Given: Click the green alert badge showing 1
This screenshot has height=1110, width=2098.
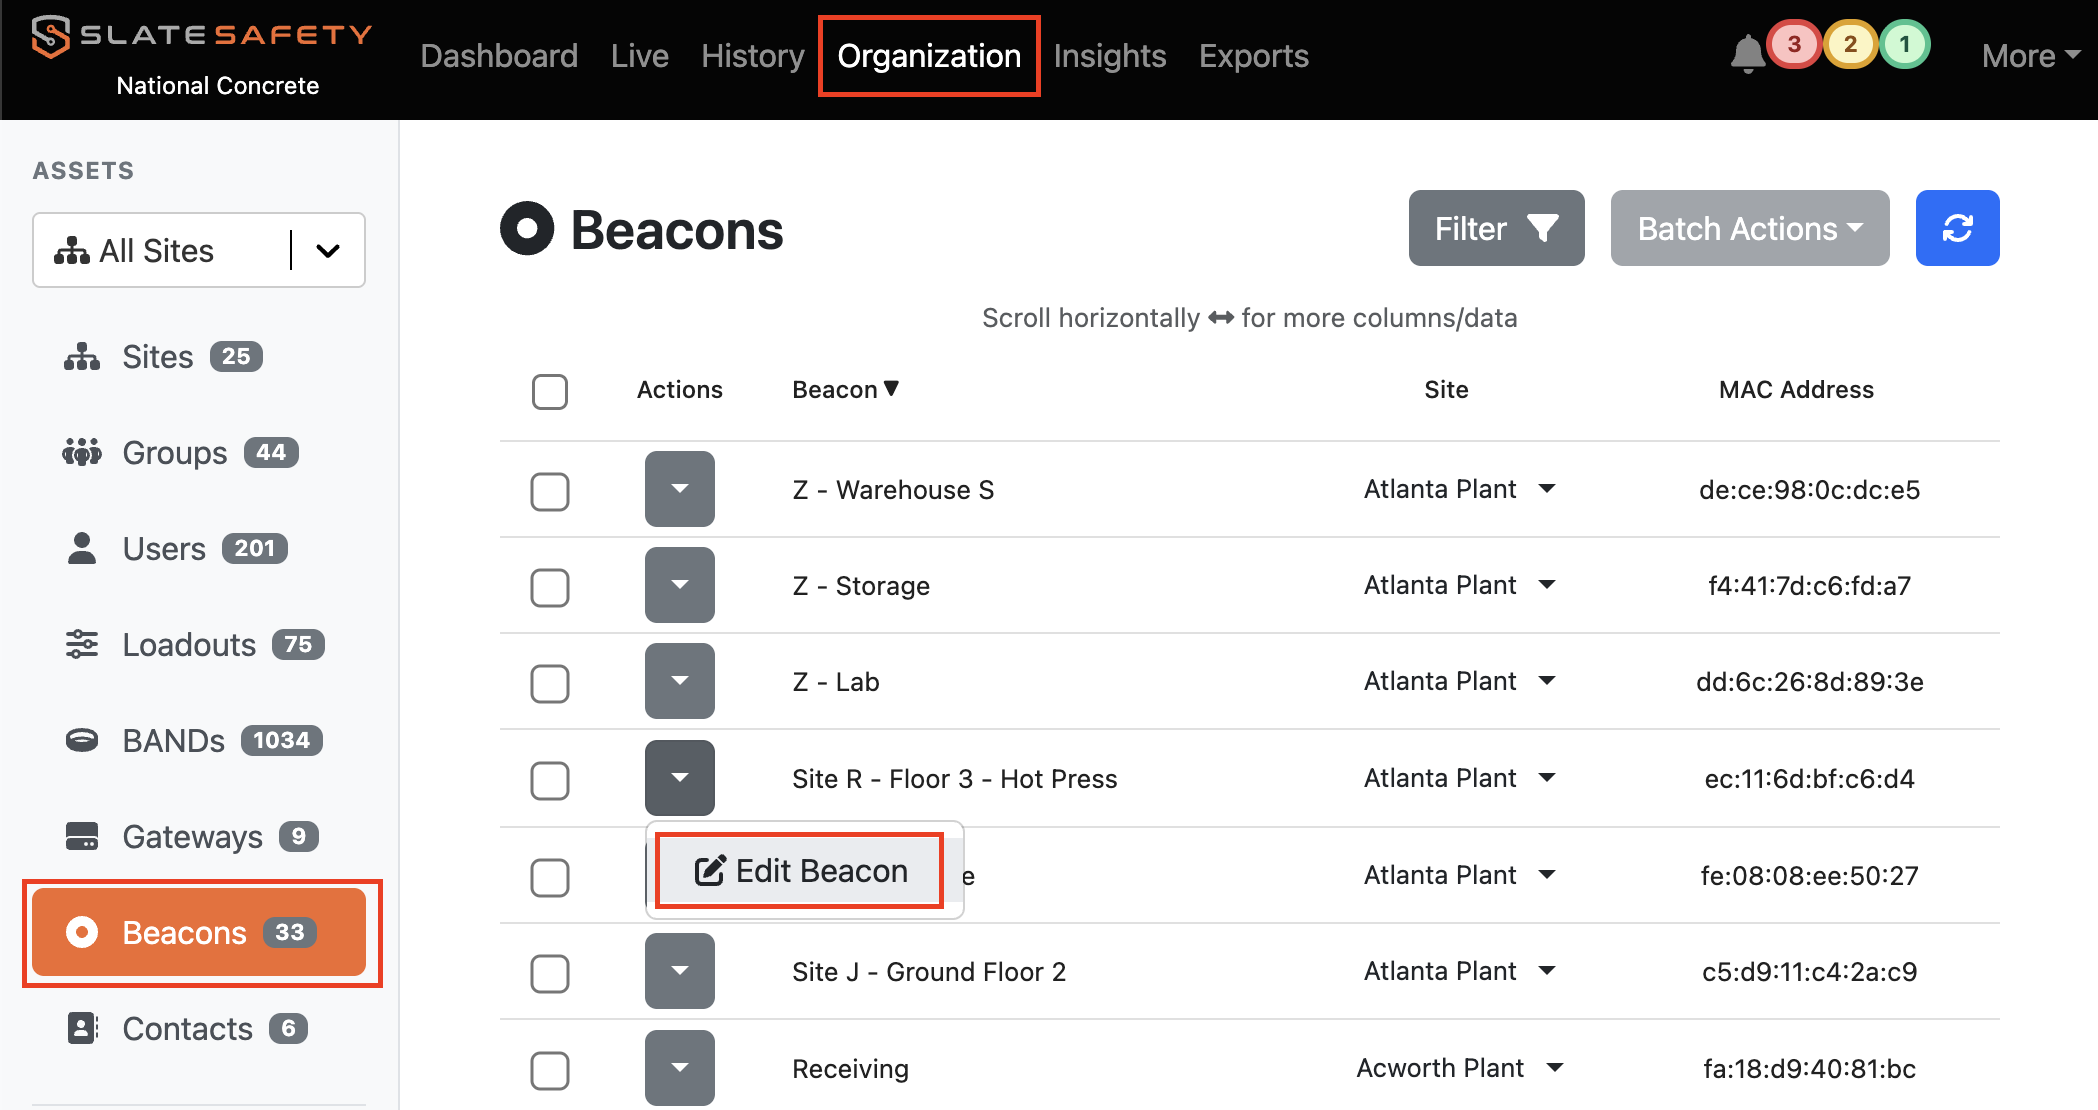Looking at the screenshot, I should (x=1904, y=45).
